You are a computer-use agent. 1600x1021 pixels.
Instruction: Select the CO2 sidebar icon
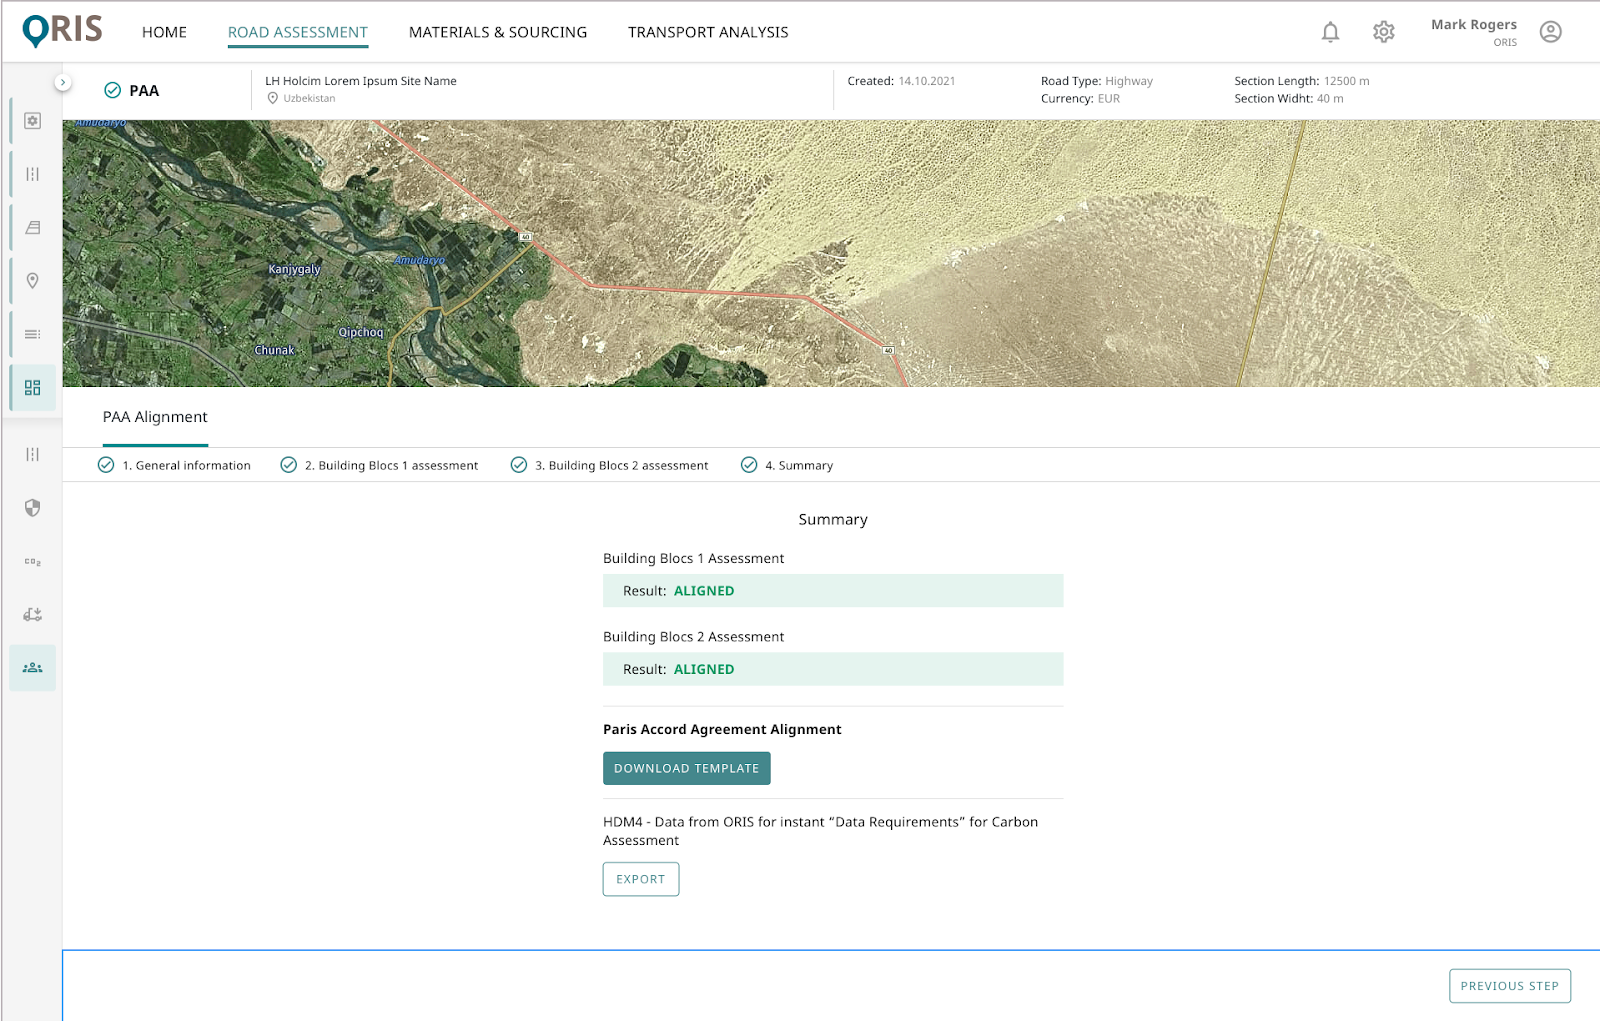[x=33, y=562]
